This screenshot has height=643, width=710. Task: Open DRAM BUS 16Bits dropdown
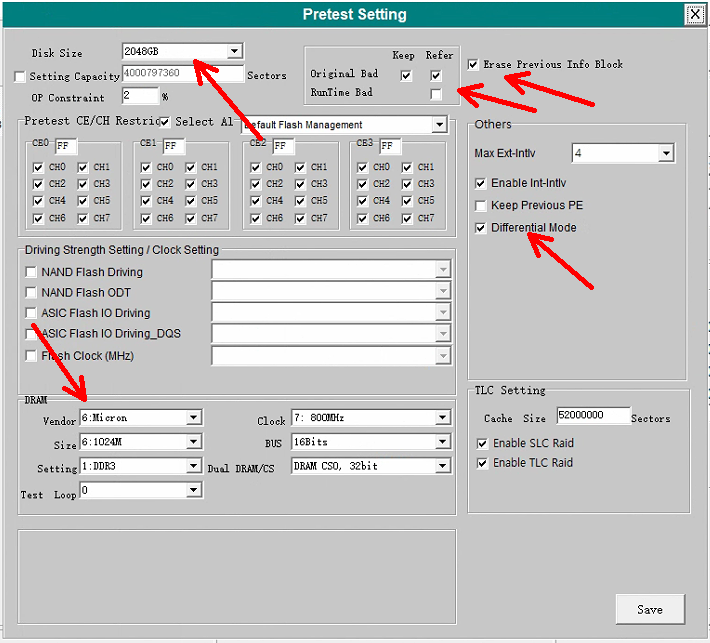(x=442, y=441)
